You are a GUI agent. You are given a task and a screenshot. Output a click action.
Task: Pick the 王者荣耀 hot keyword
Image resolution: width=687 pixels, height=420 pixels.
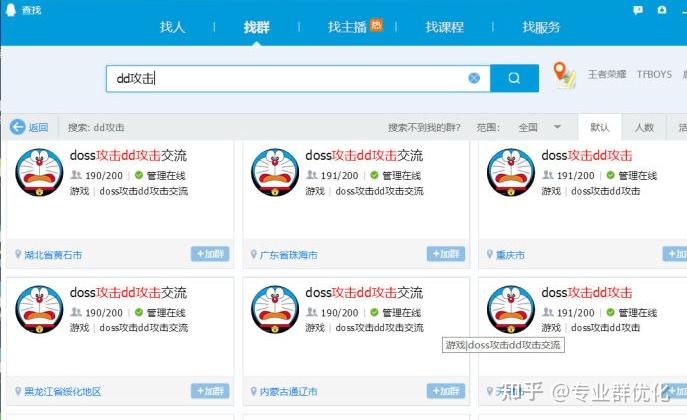(607, 74)
